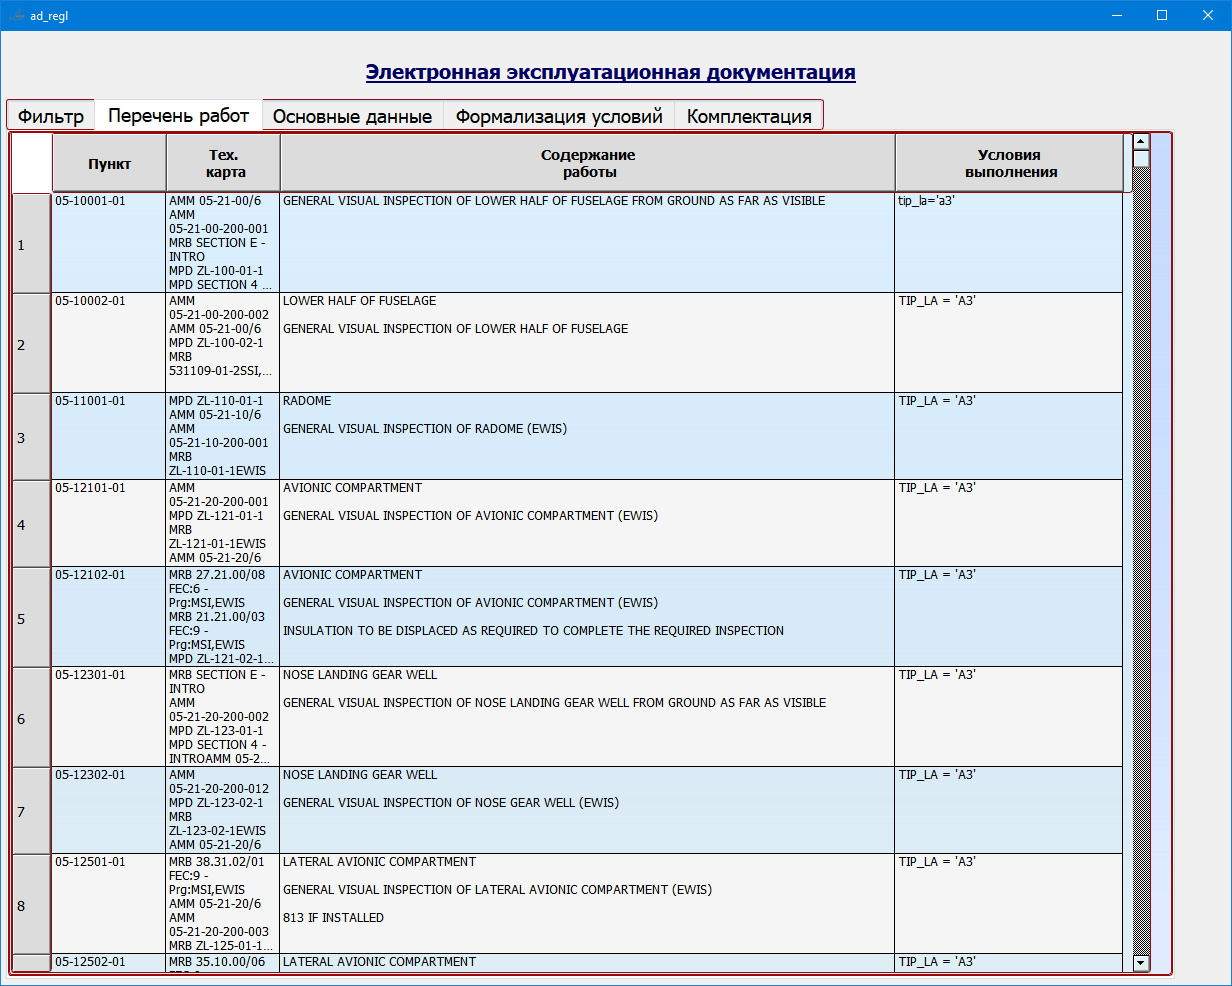Click the Пункт column header
This screenshot has height=986, width=1232.
(x=109, y=163)
